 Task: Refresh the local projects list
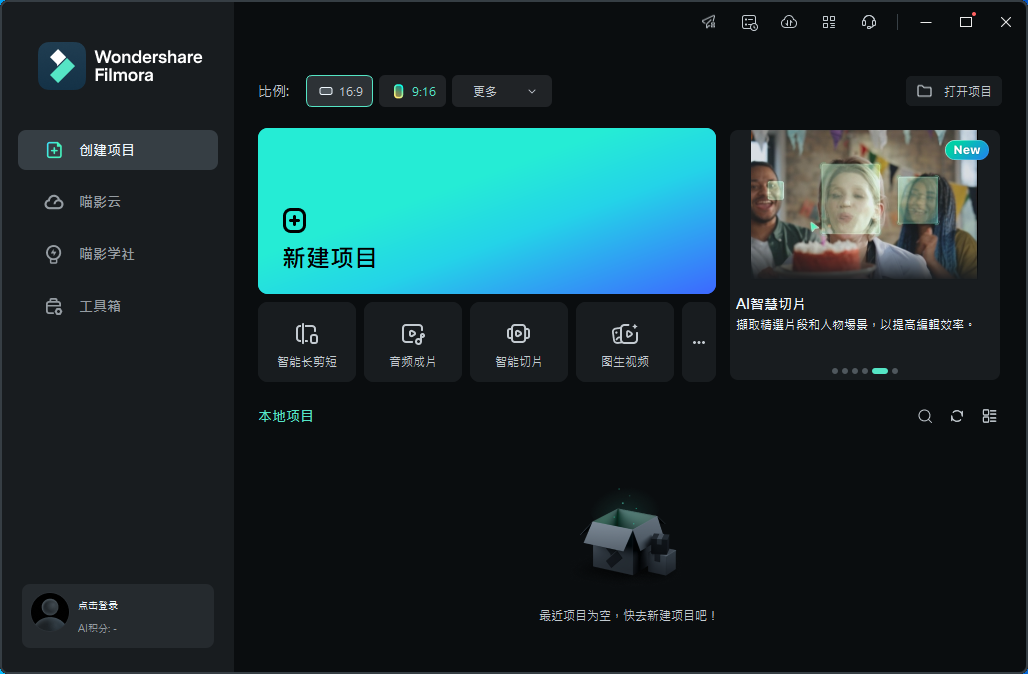click(x=957, y=416)
